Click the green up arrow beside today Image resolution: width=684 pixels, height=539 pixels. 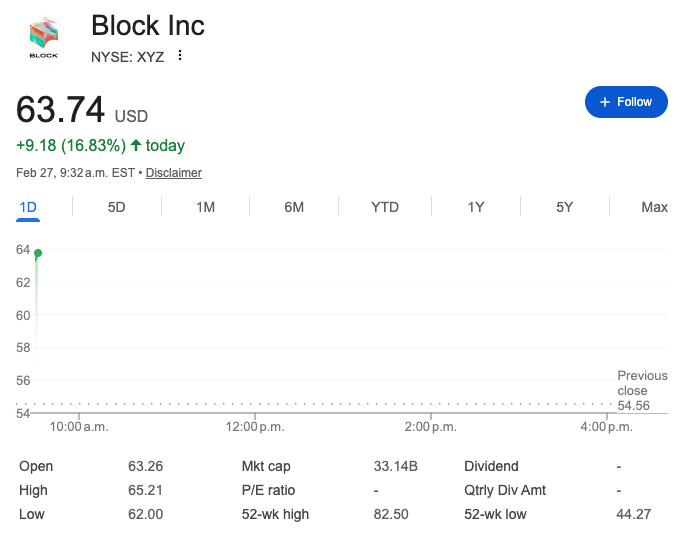(136, 146)
